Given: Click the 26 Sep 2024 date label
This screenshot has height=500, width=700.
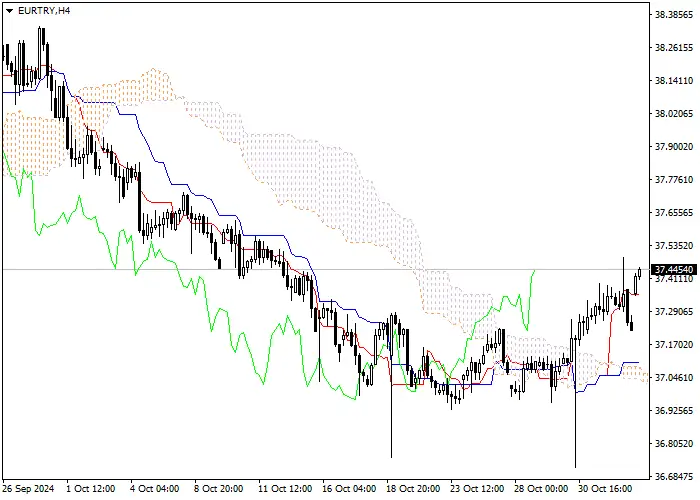Looking at the screenshot, I should [29, 489].
